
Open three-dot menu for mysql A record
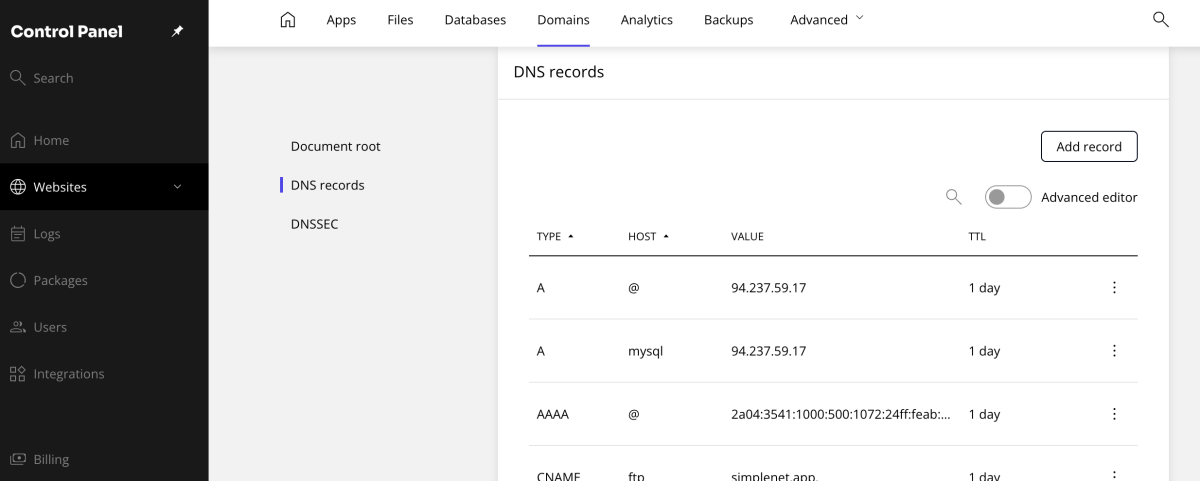click(x=1114, y=351)
